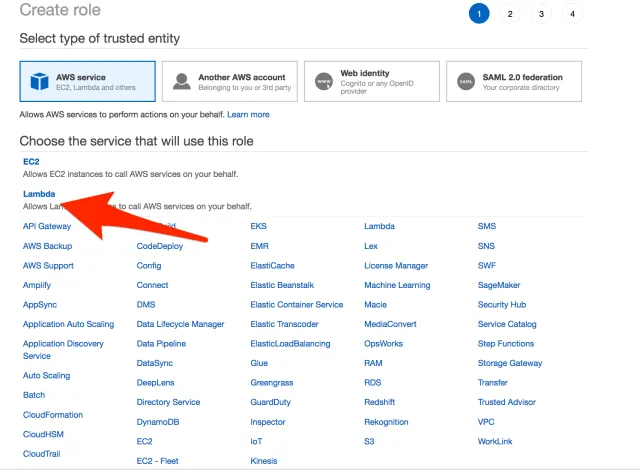Select the SAML 2.0 federation card
640x471 pixels.
click(514, 81)
